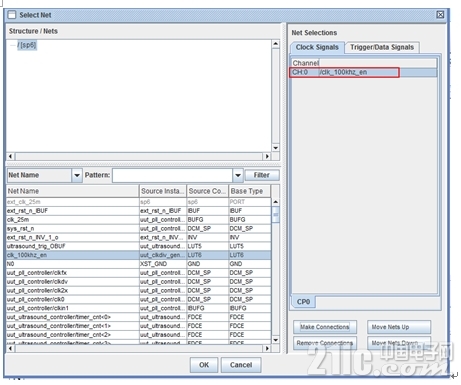Select net row ext_rst_n_IBUF
This screenshot has width=461, height=385.
pyautogui.click(x=138, y=211)
